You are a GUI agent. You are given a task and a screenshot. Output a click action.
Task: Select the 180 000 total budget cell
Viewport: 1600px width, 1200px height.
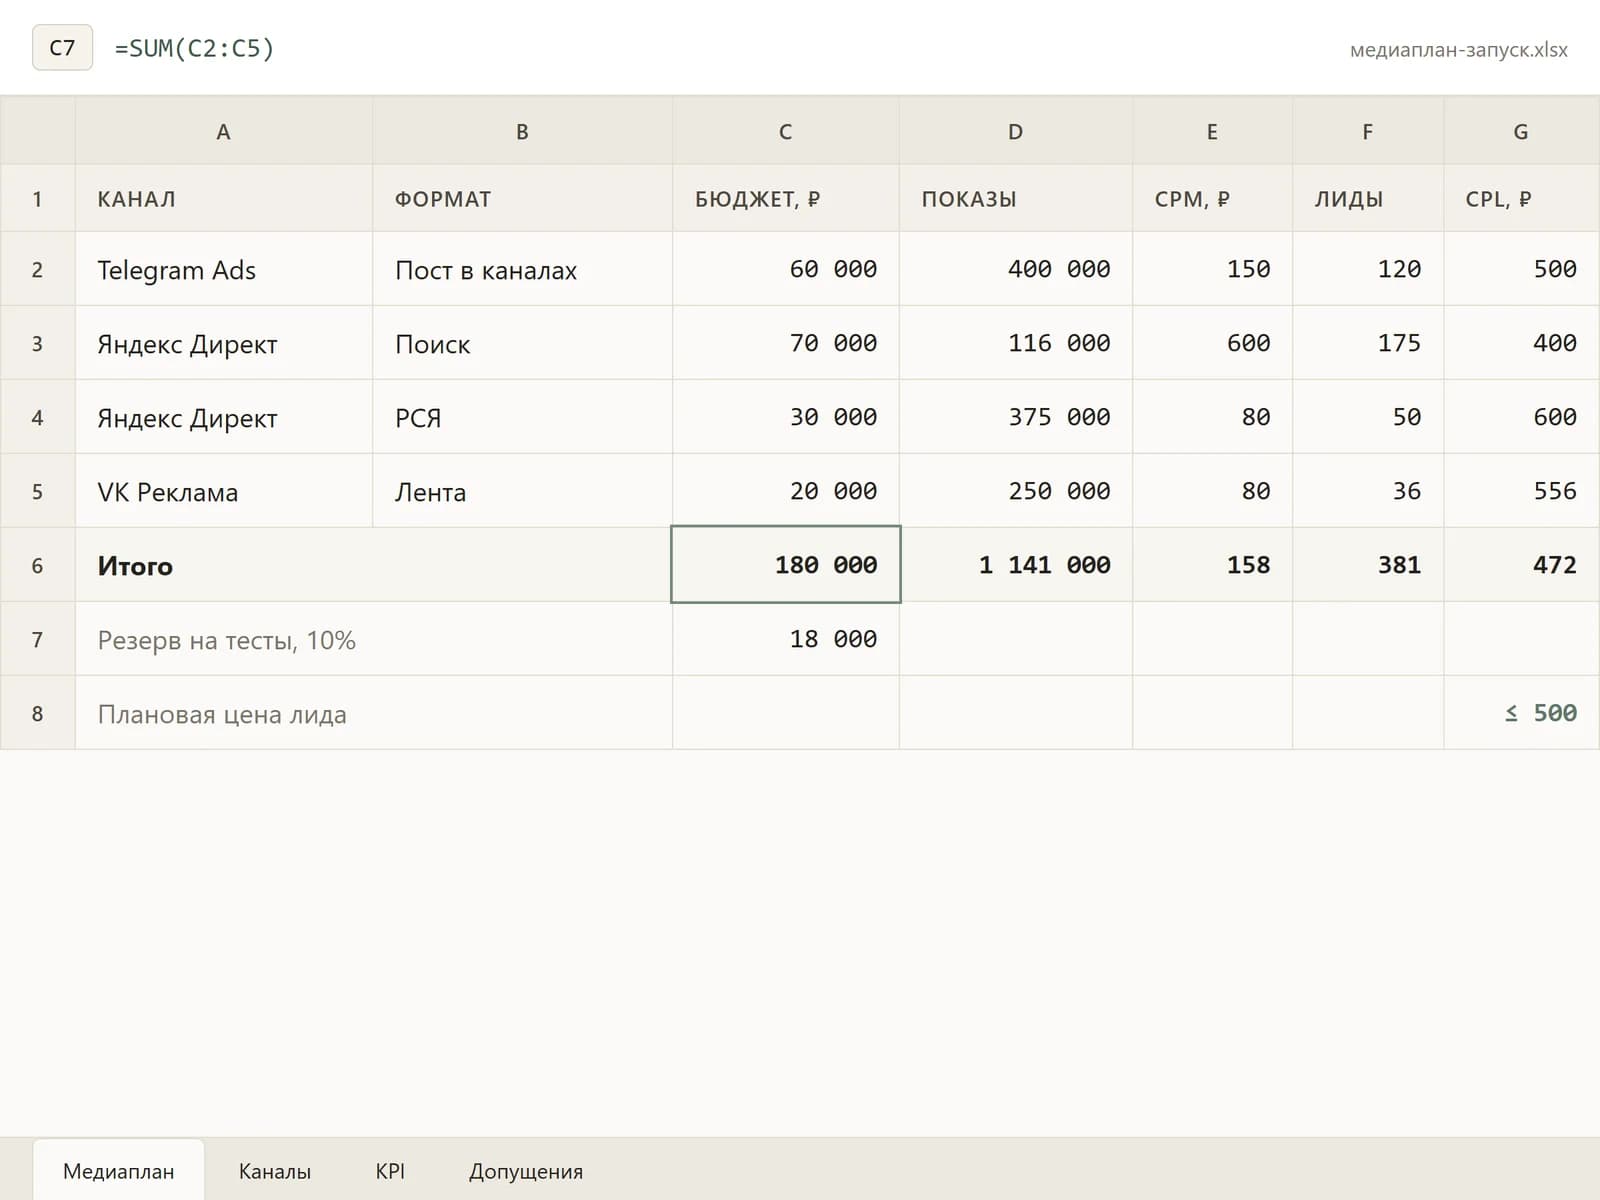[785, 565]
